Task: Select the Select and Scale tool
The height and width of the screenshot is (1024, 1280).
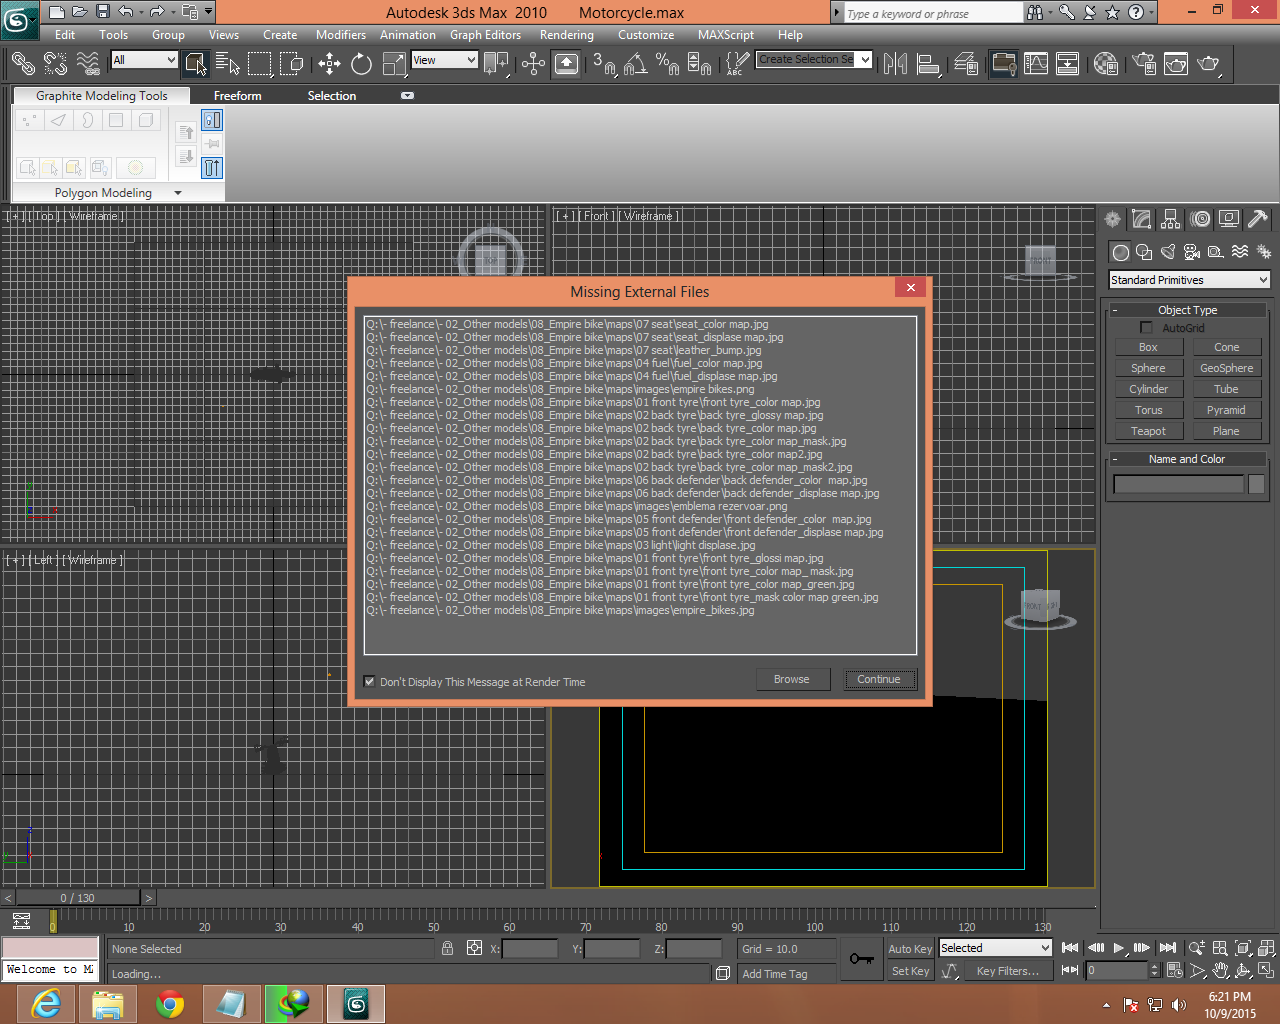Action: (x=394, y=64)
